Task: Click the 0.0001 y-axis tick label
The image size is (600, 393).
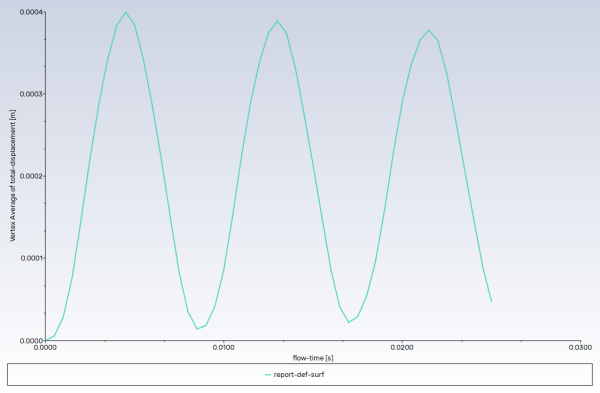Action: [x=32, y=258]
